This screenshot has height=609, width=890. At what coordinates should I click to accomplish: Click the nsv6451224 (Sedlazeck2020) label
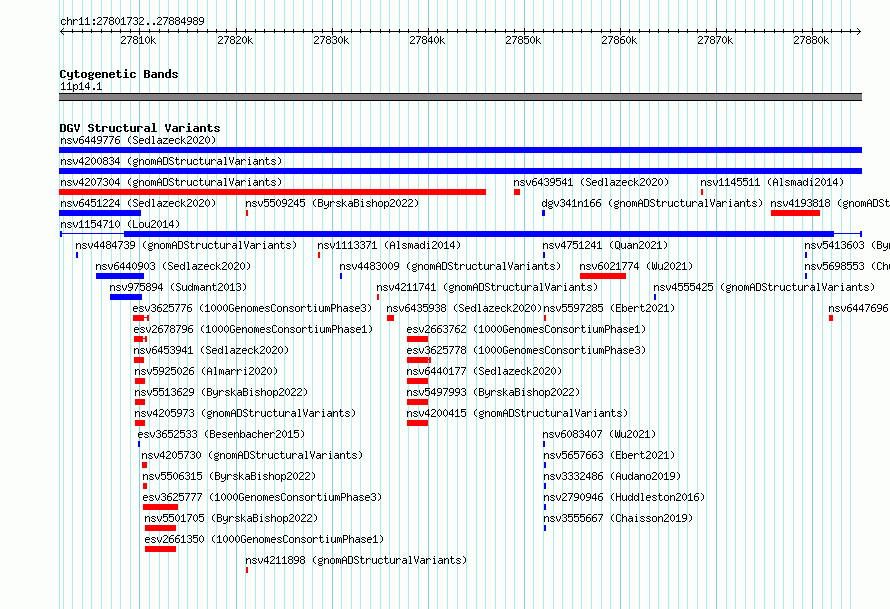click(138, 203)
